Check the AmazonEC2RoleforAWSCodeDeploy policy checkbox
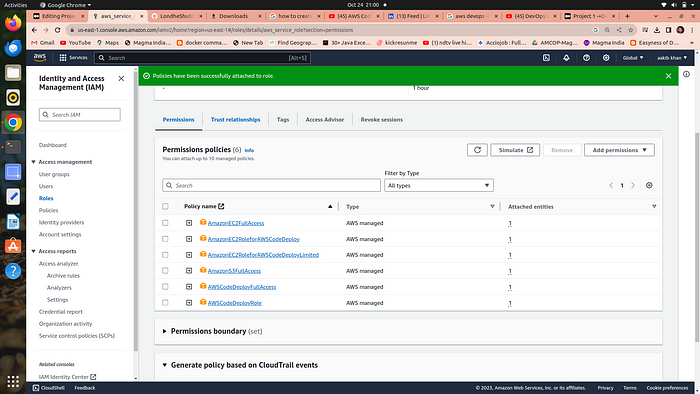 coord(165,239)
